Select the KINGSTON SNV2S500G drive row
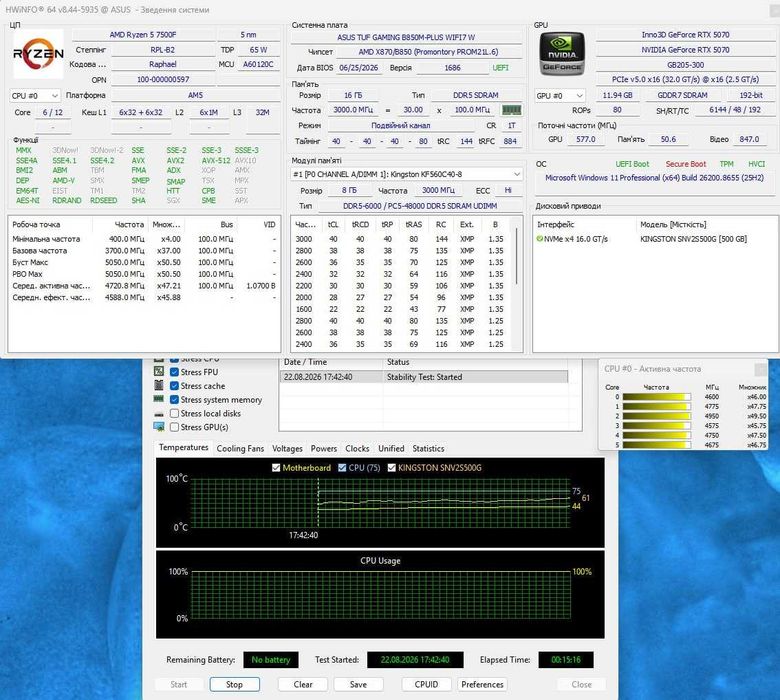The width and height of the screenshot is (780, 700). click(x=655, y=239)
